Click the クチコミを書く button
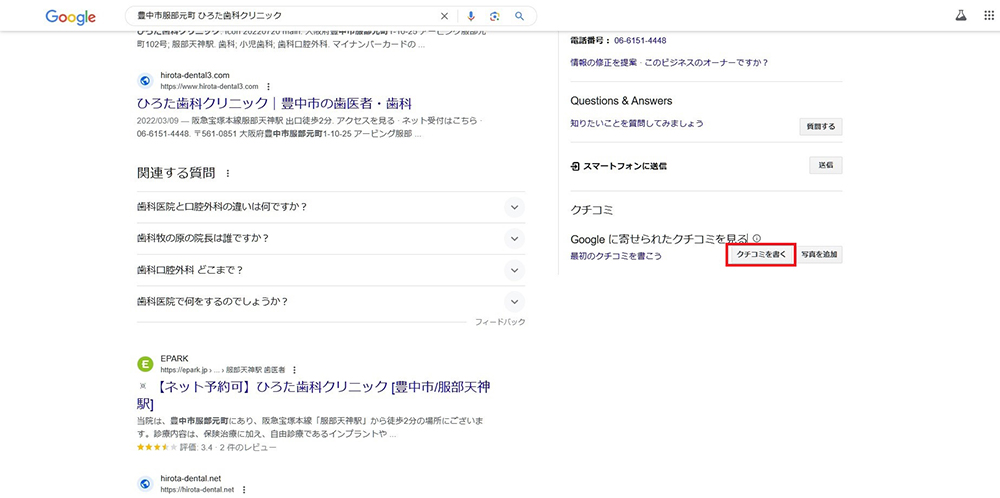Screen dimensions: 1000x498 (761, 255)
